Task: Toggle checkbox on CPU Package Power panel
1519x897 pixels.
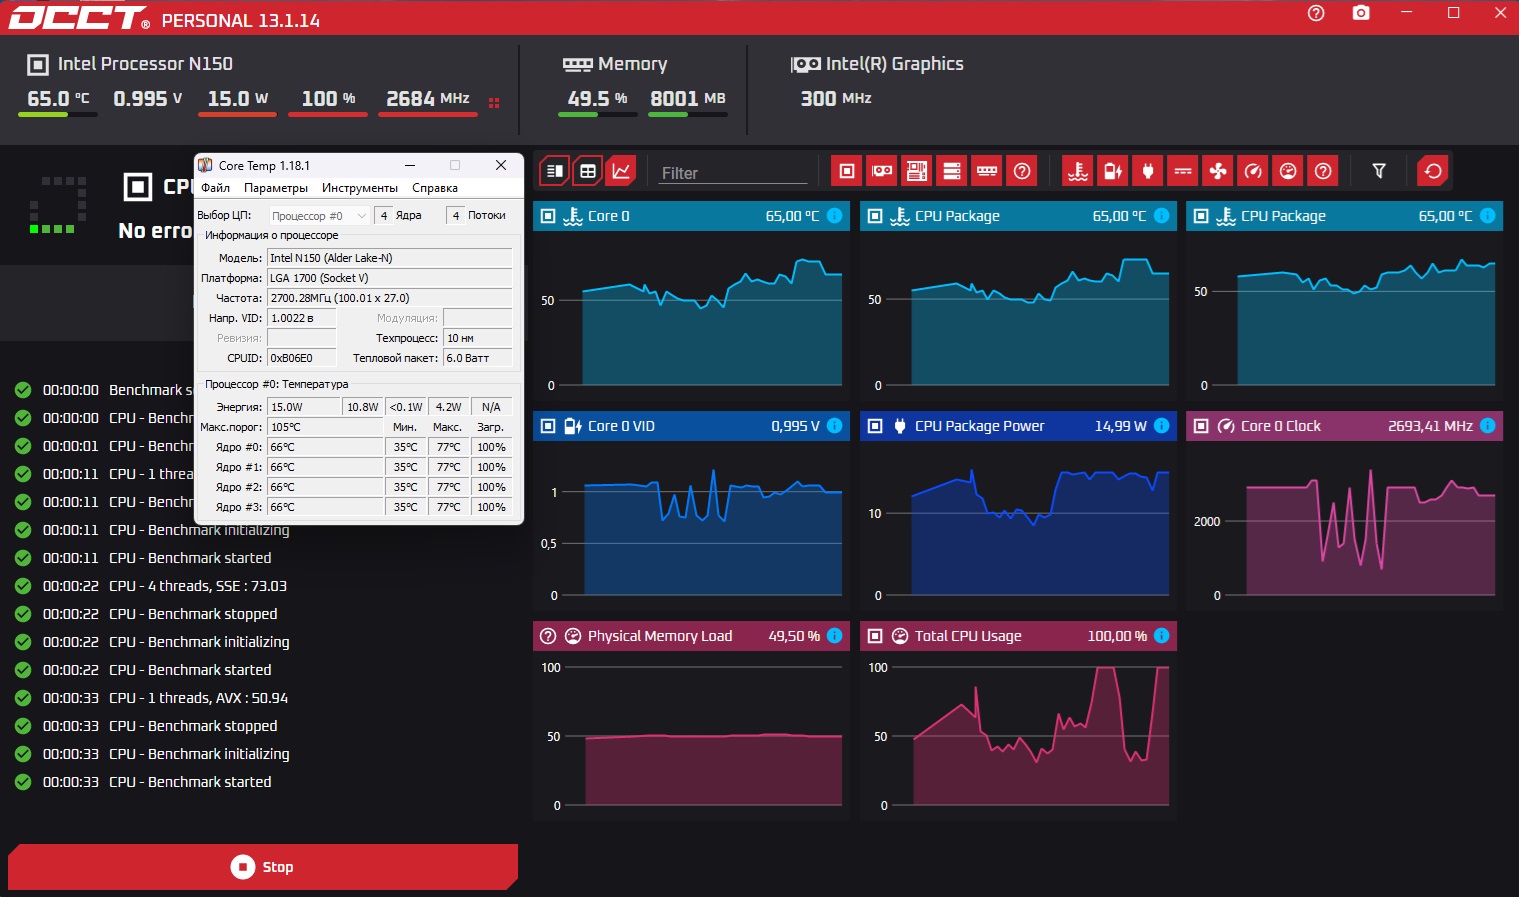Action: (x=875, y=426)
